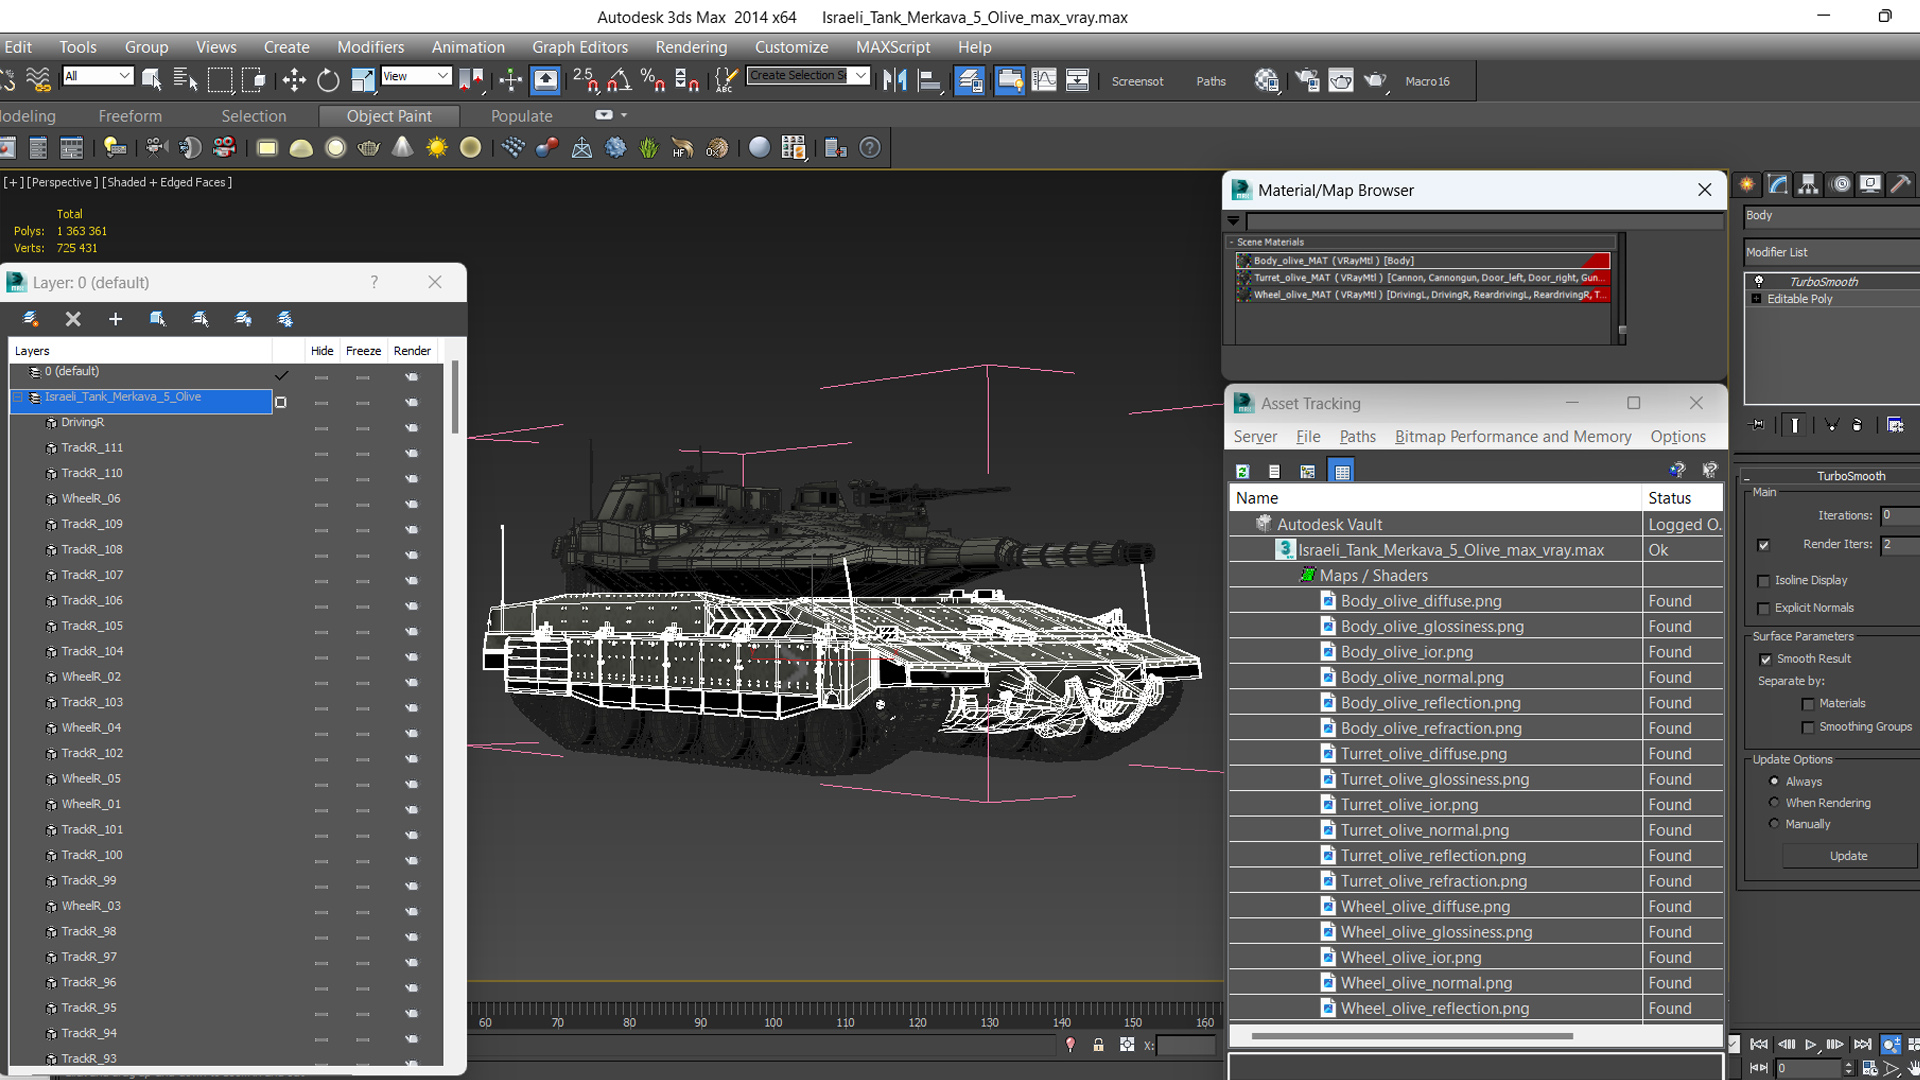1920x1080 pixels.
Task: Toggle Window/Crossing selection mode
Action: (254, 81)
